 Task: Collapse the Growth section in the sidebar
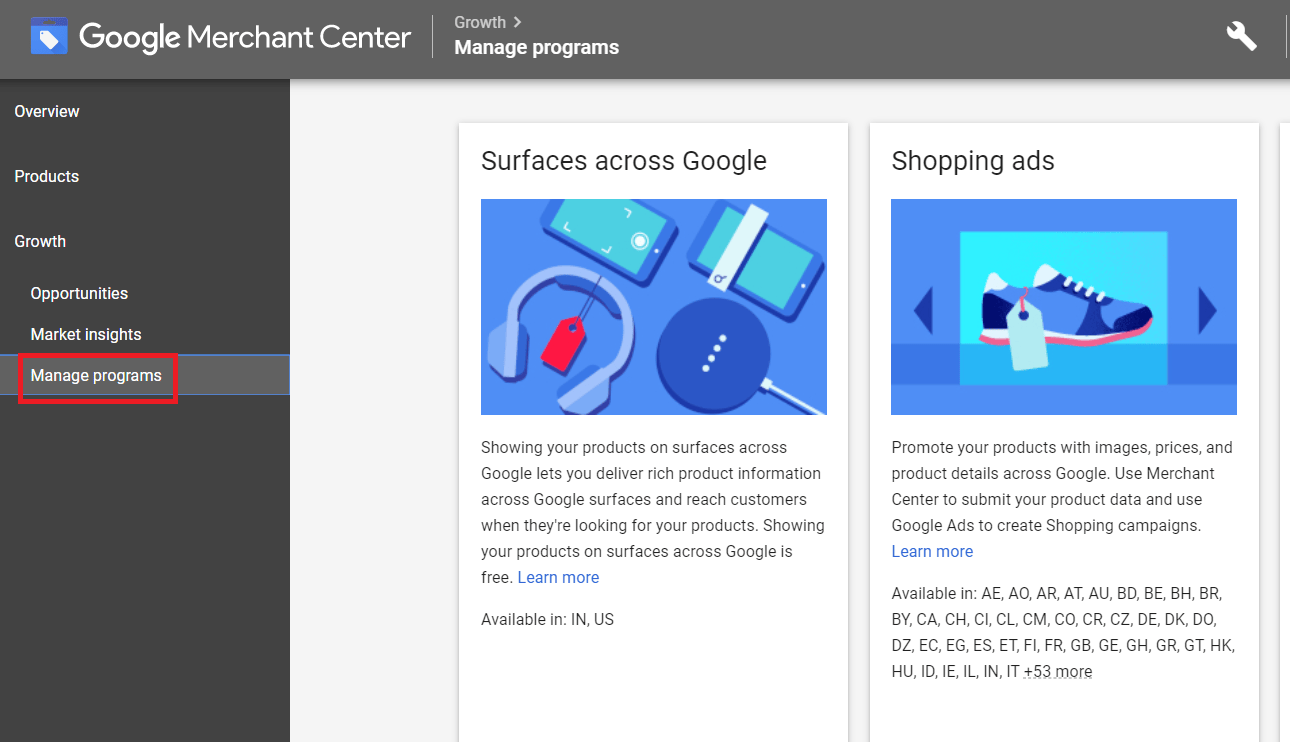tap(40, 241)
